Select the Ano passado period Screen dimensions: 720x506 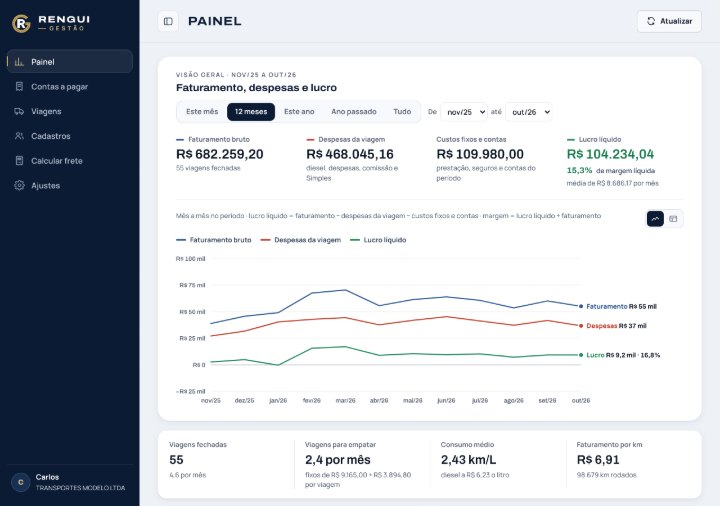point(354,112)
